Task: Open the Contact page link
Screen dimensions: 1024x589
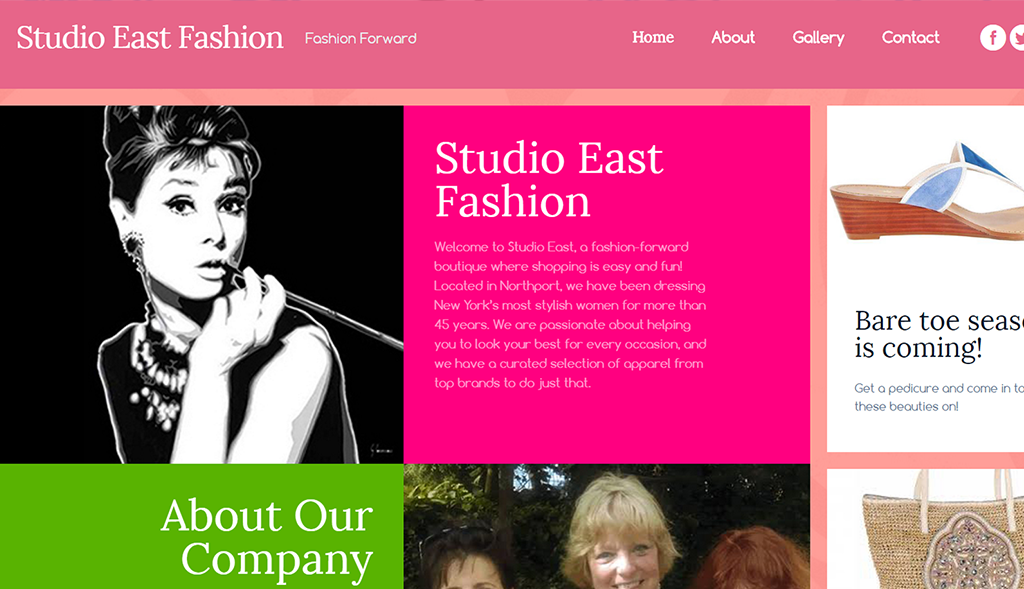Action: 910,37
